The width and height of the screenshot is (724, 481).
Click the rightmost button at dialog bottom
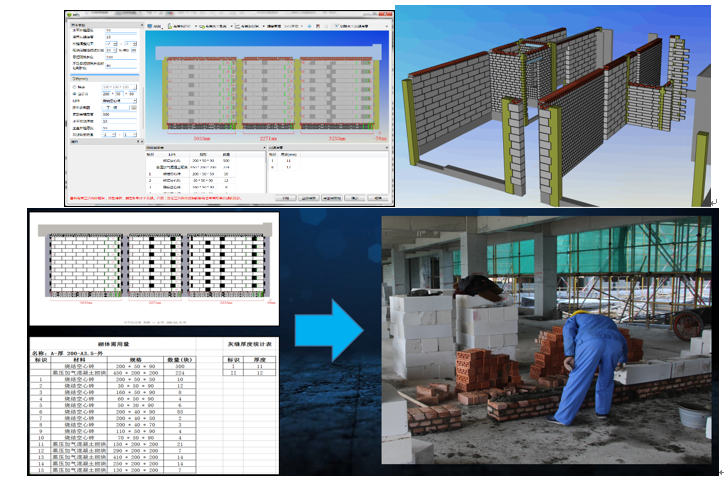pyautogui.click(x=378, y=199)
